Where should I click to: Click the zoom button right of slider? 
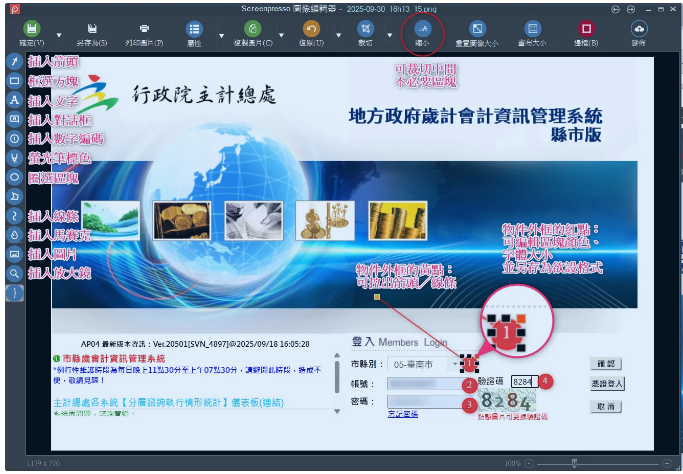[x=666, y=463]
